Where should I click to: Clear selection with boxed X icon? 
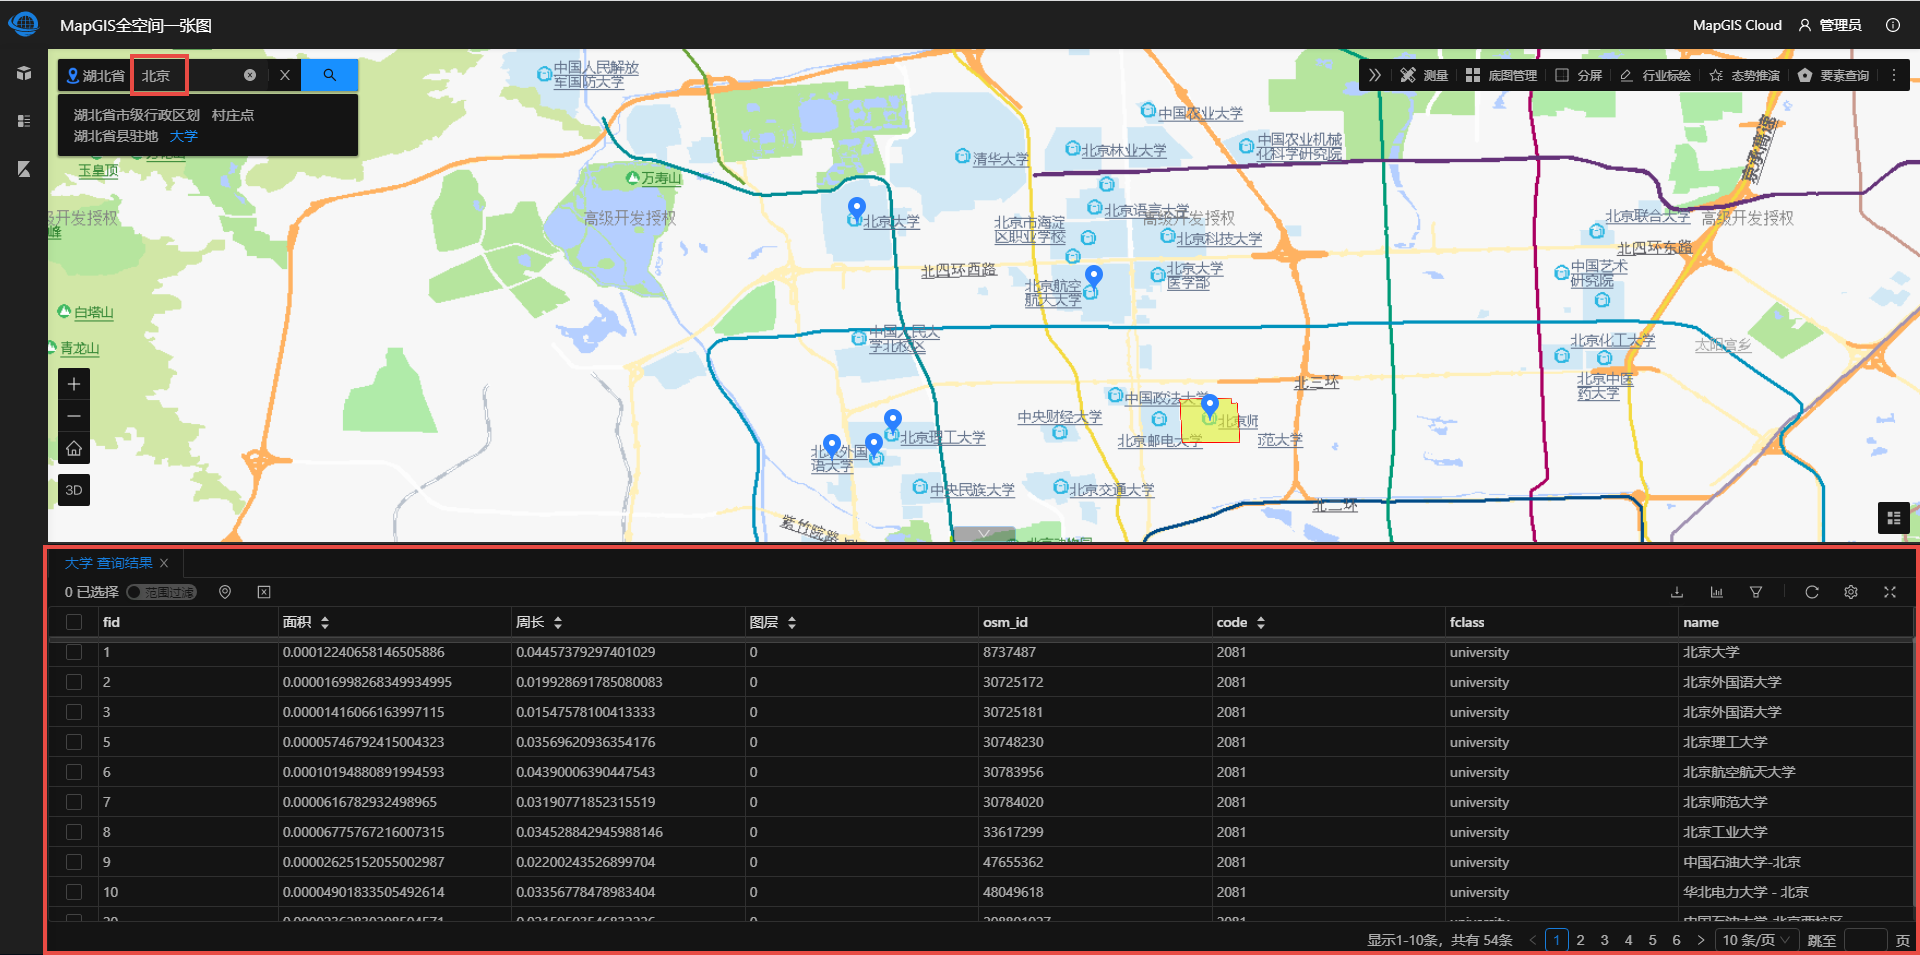(x=264, y=592)
